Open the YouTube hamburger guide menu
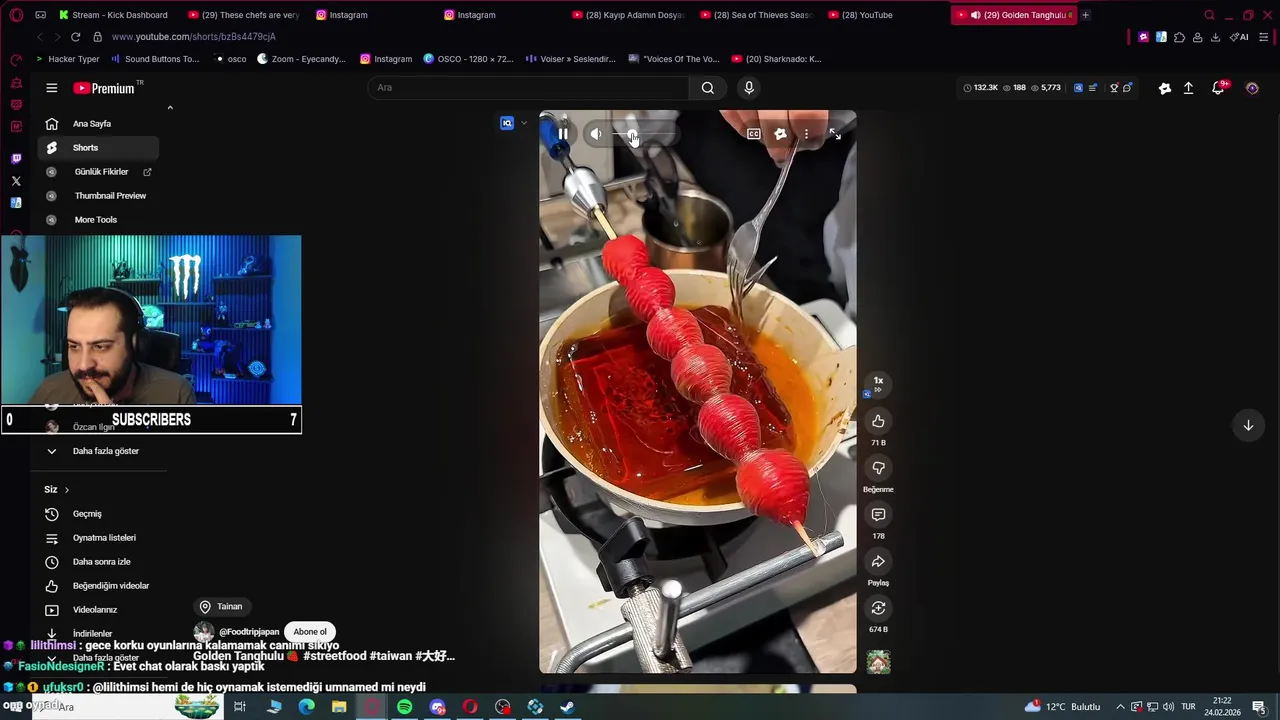Screen dimensions: 1280x720 point(52,88)
